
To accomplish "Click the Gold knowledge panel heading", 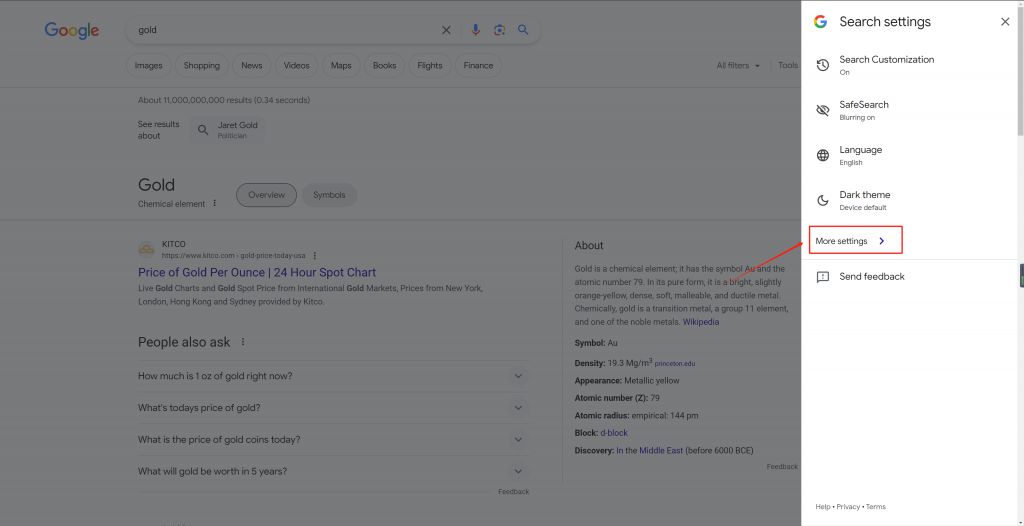I will click(156, 184).
